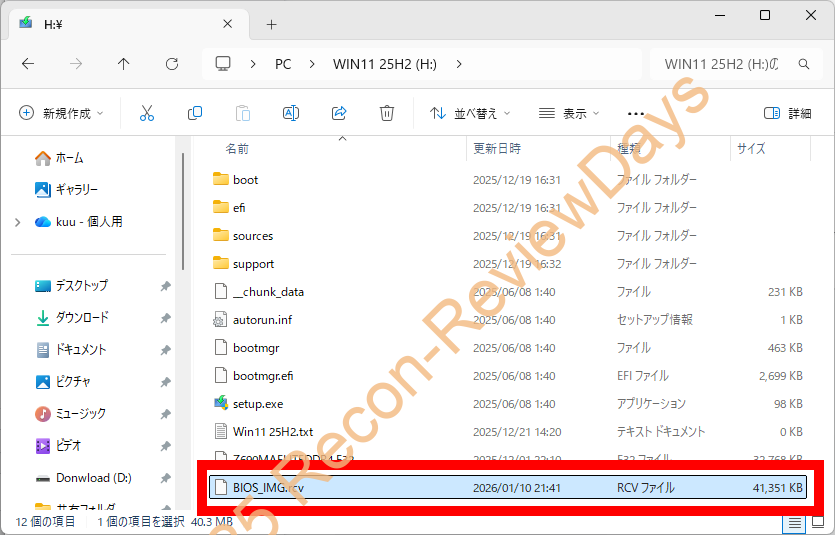Expand the kuu - 個人用 tree node
Image resolution: width=835 pixels, height=535 pixels.
(18, 222)
